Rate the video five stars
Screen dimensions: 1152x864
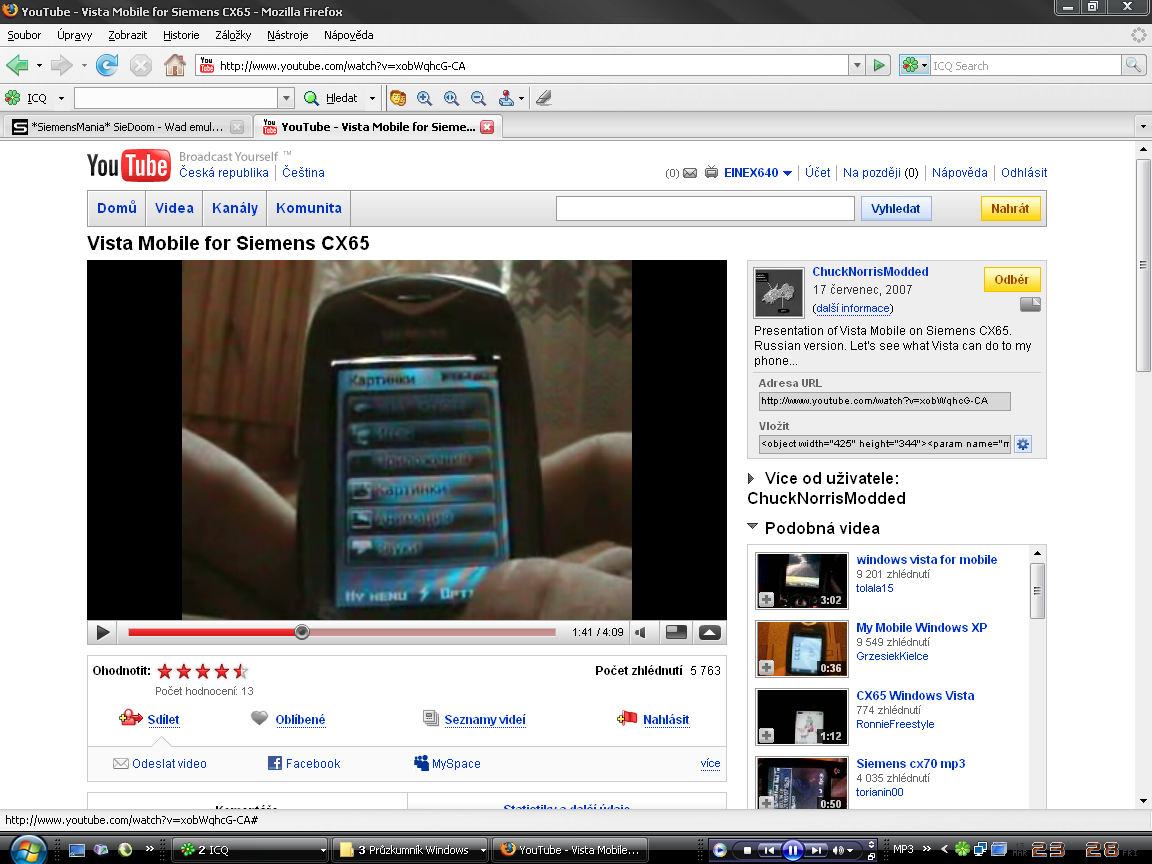[240, 671]
